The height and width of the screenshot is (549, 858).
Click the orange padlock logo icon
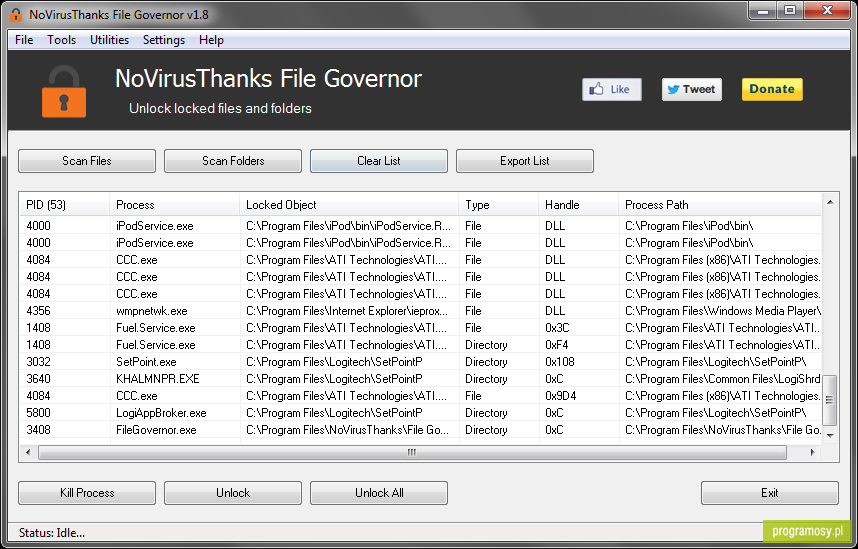pyautogui.click(x=64, y=92)
